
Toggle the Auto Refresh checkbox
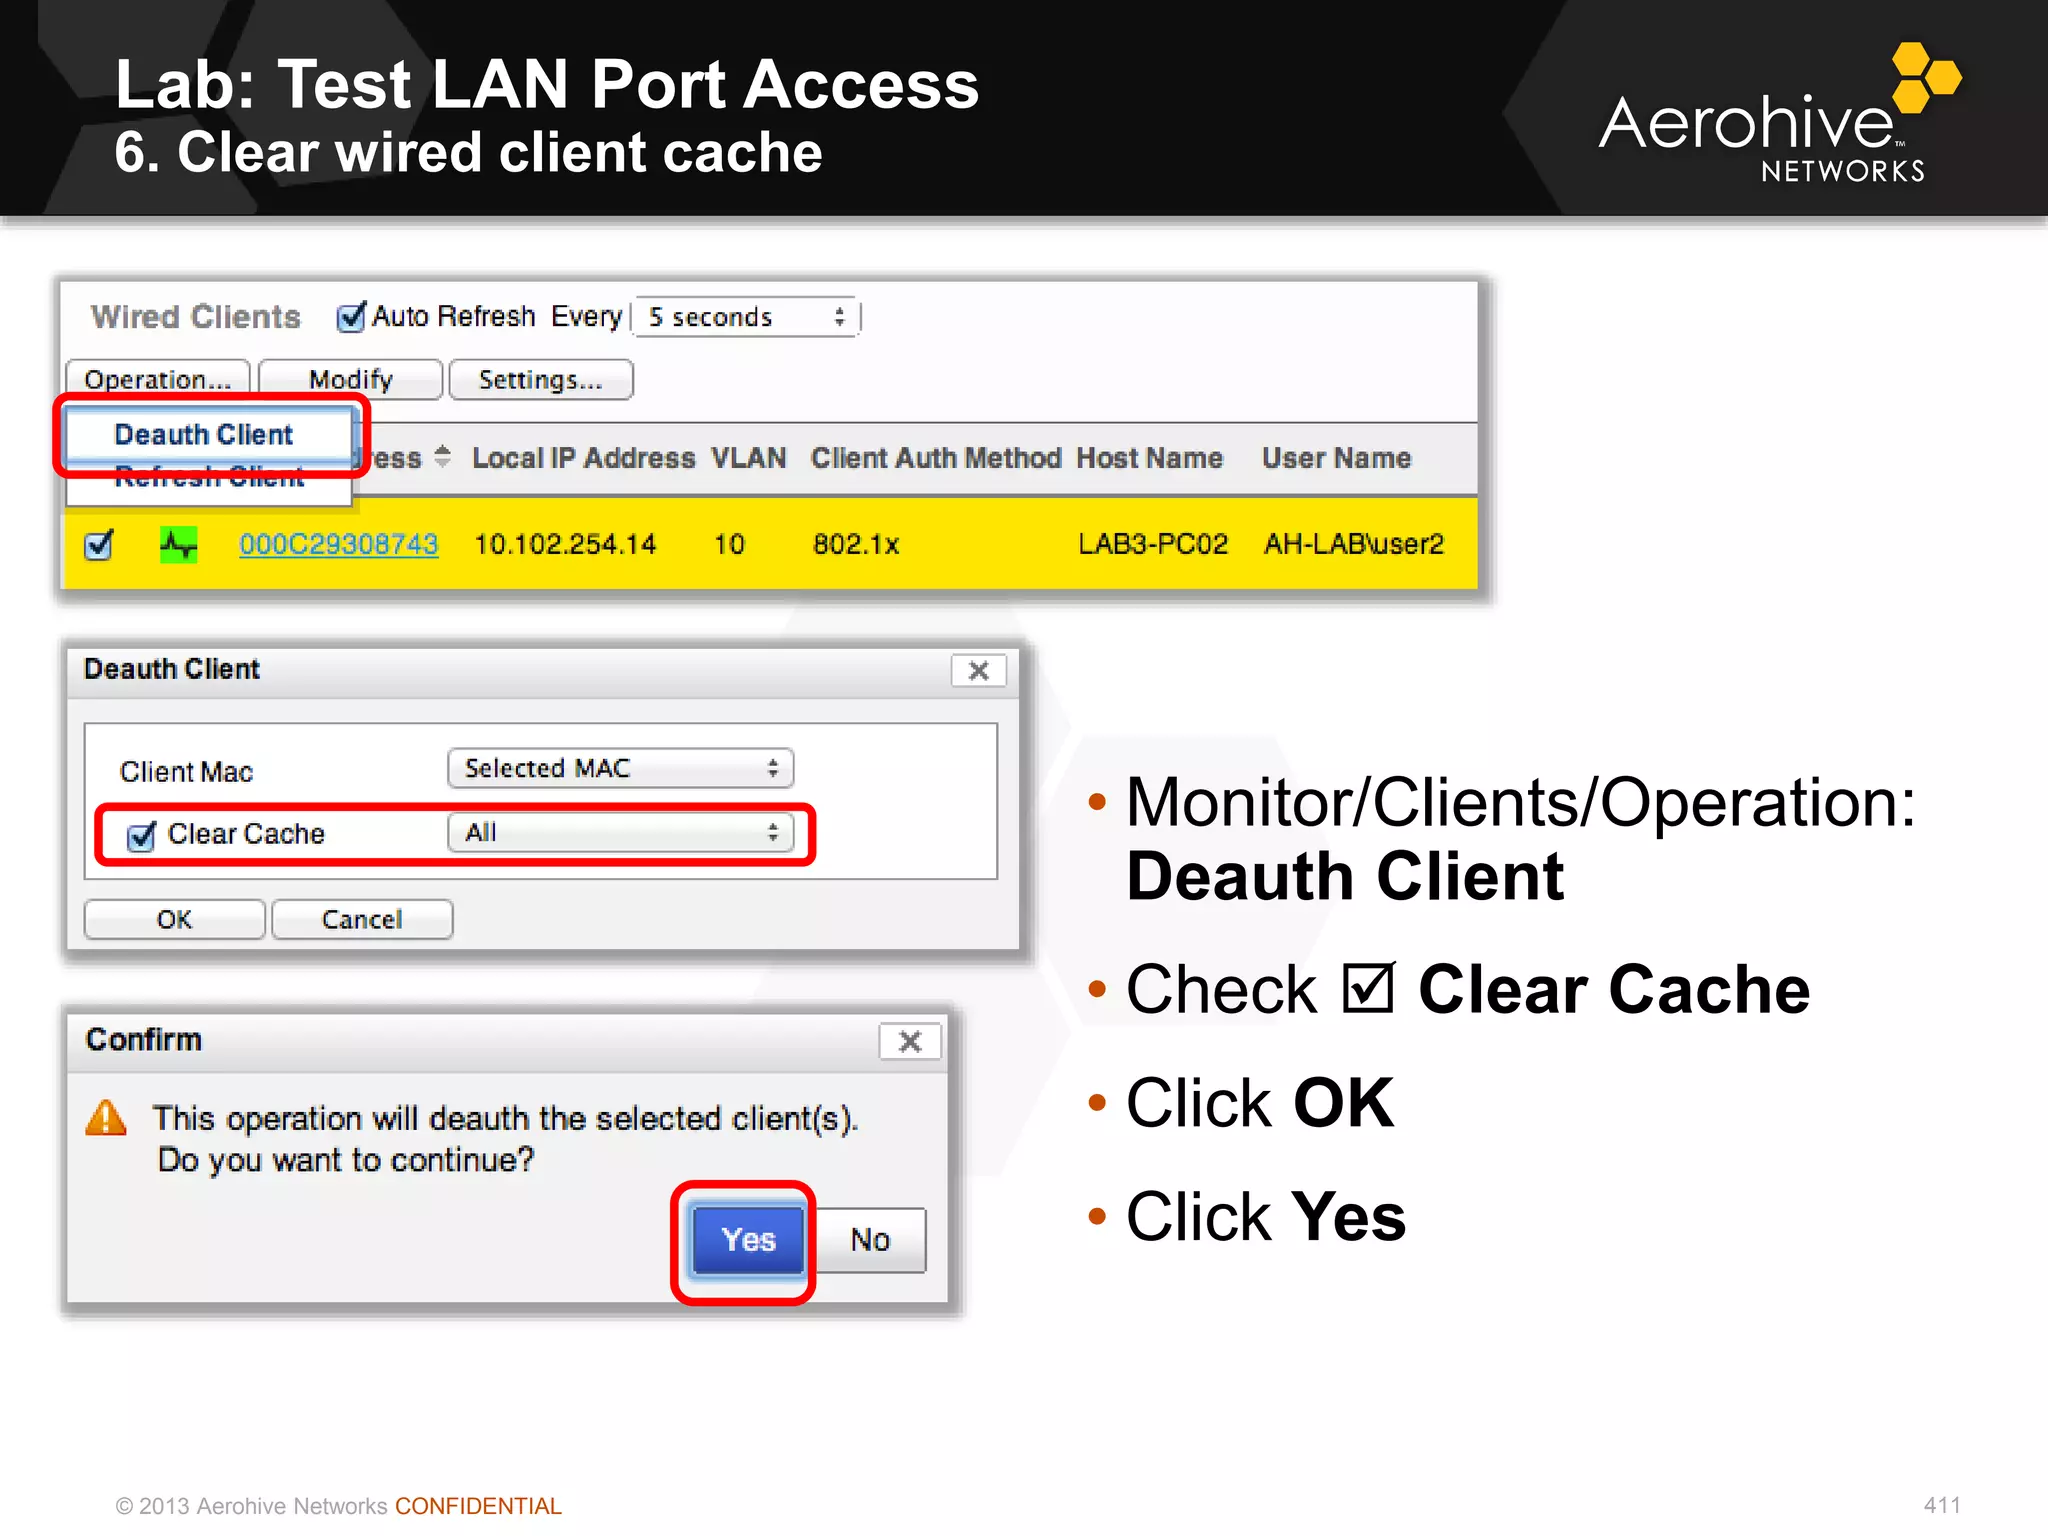coord(351,317)
